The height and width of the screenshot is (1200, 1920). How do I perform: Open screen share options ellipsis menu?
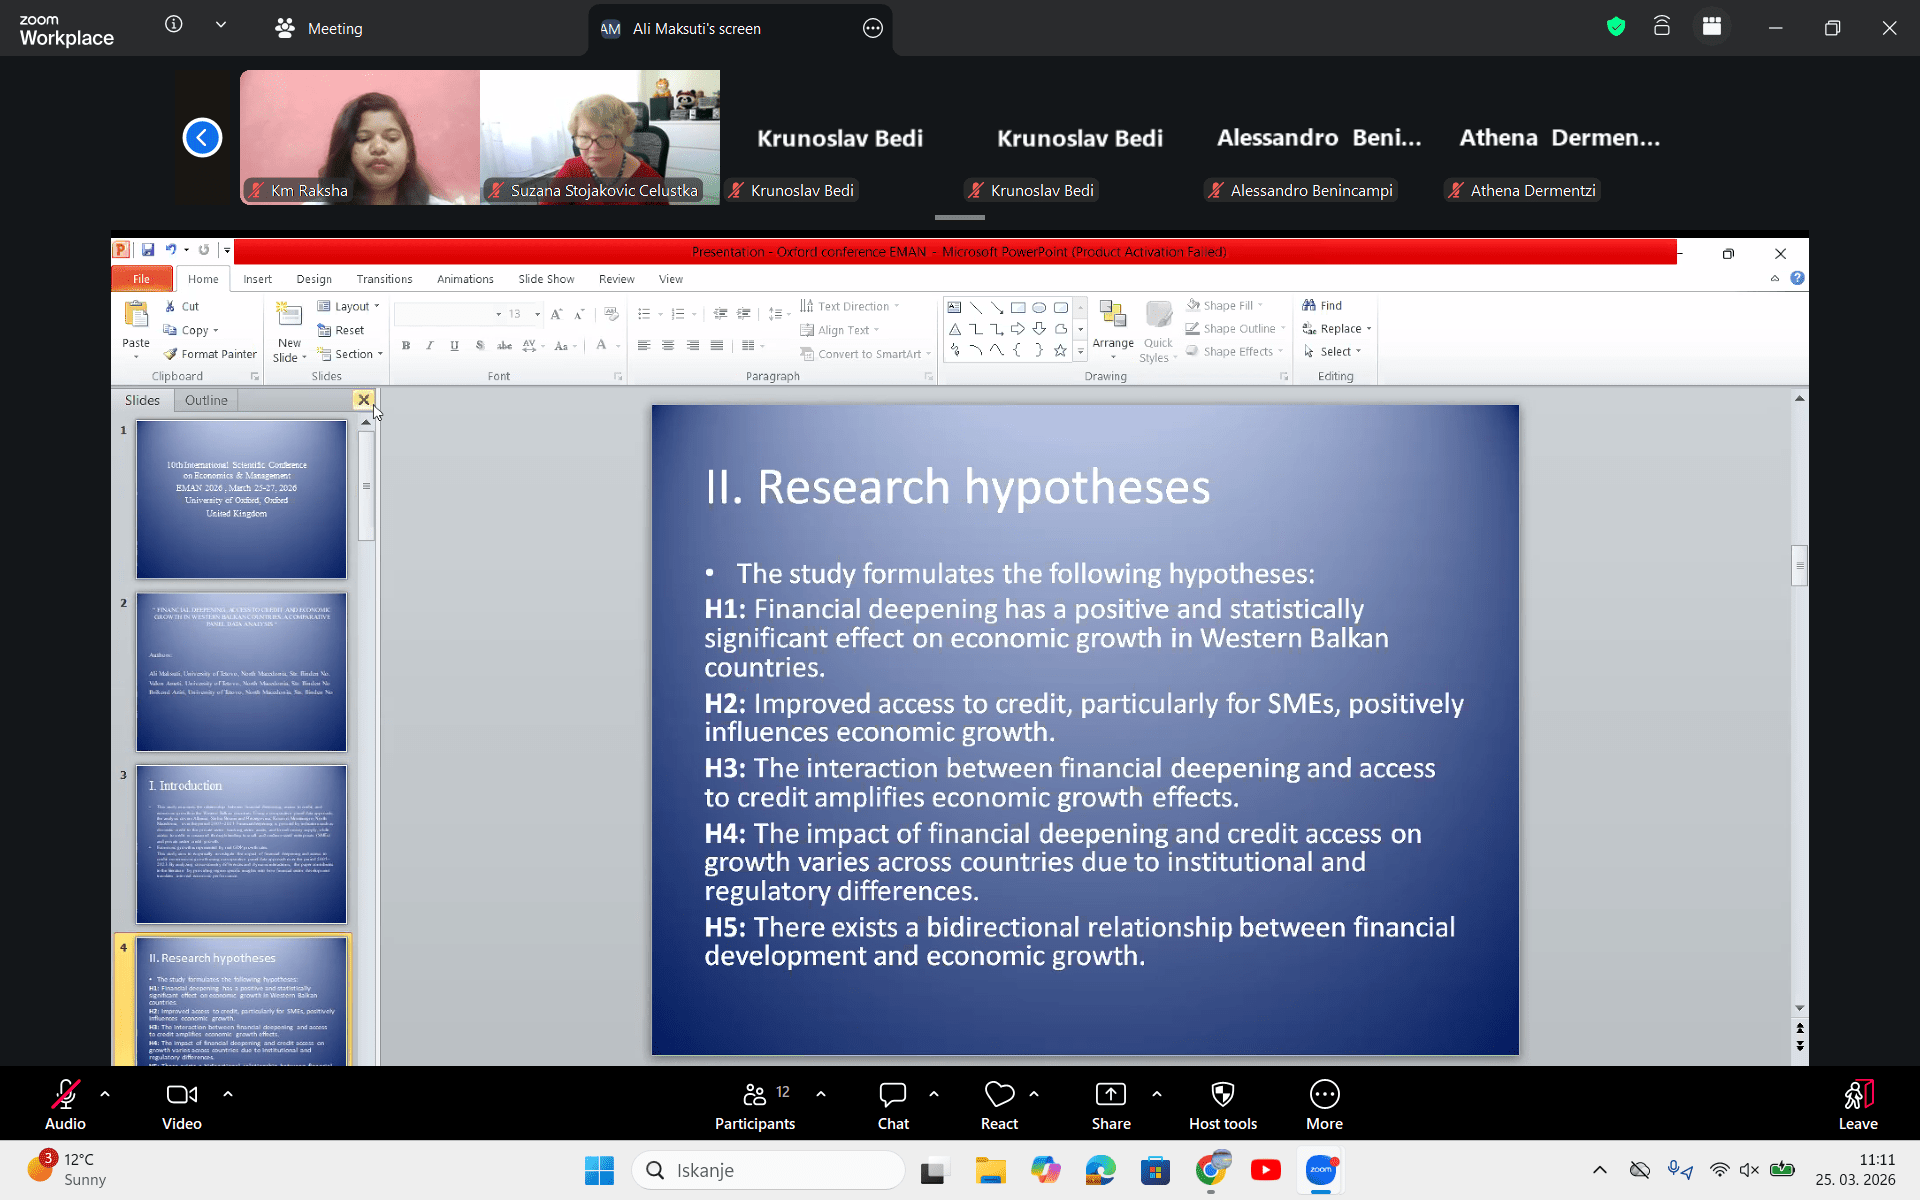click(x=873, y=28)
